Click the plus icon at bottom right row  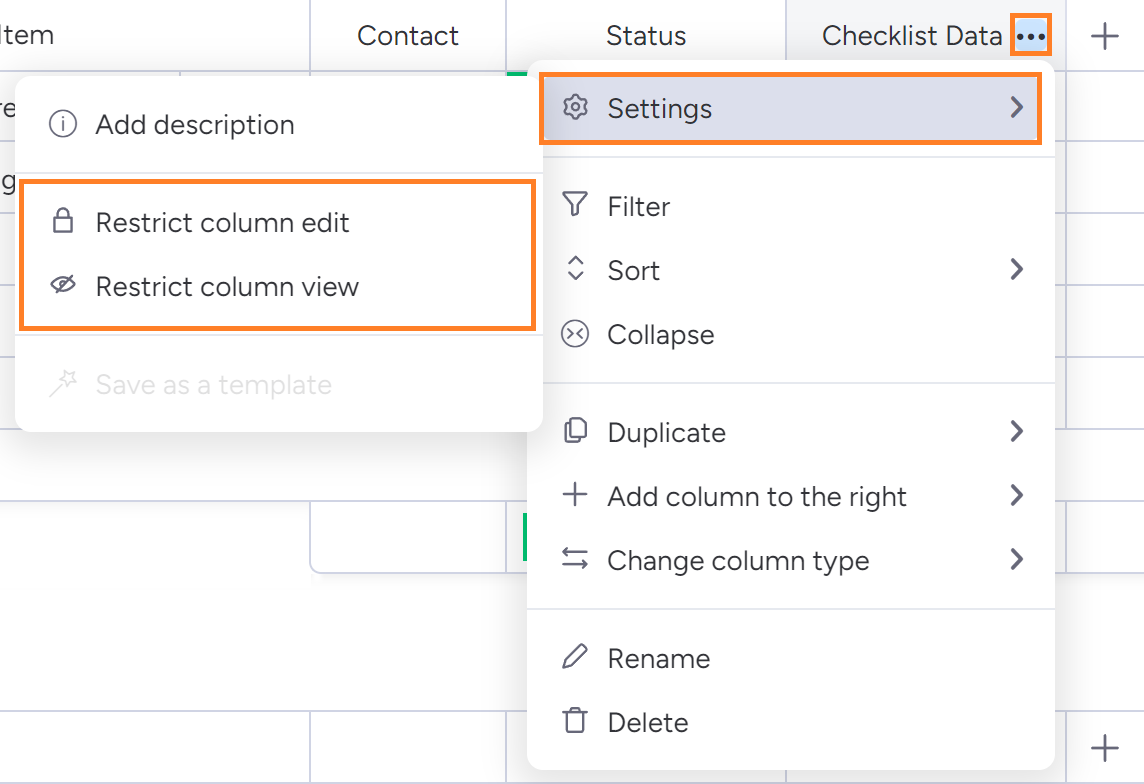tap(1104, 747)
